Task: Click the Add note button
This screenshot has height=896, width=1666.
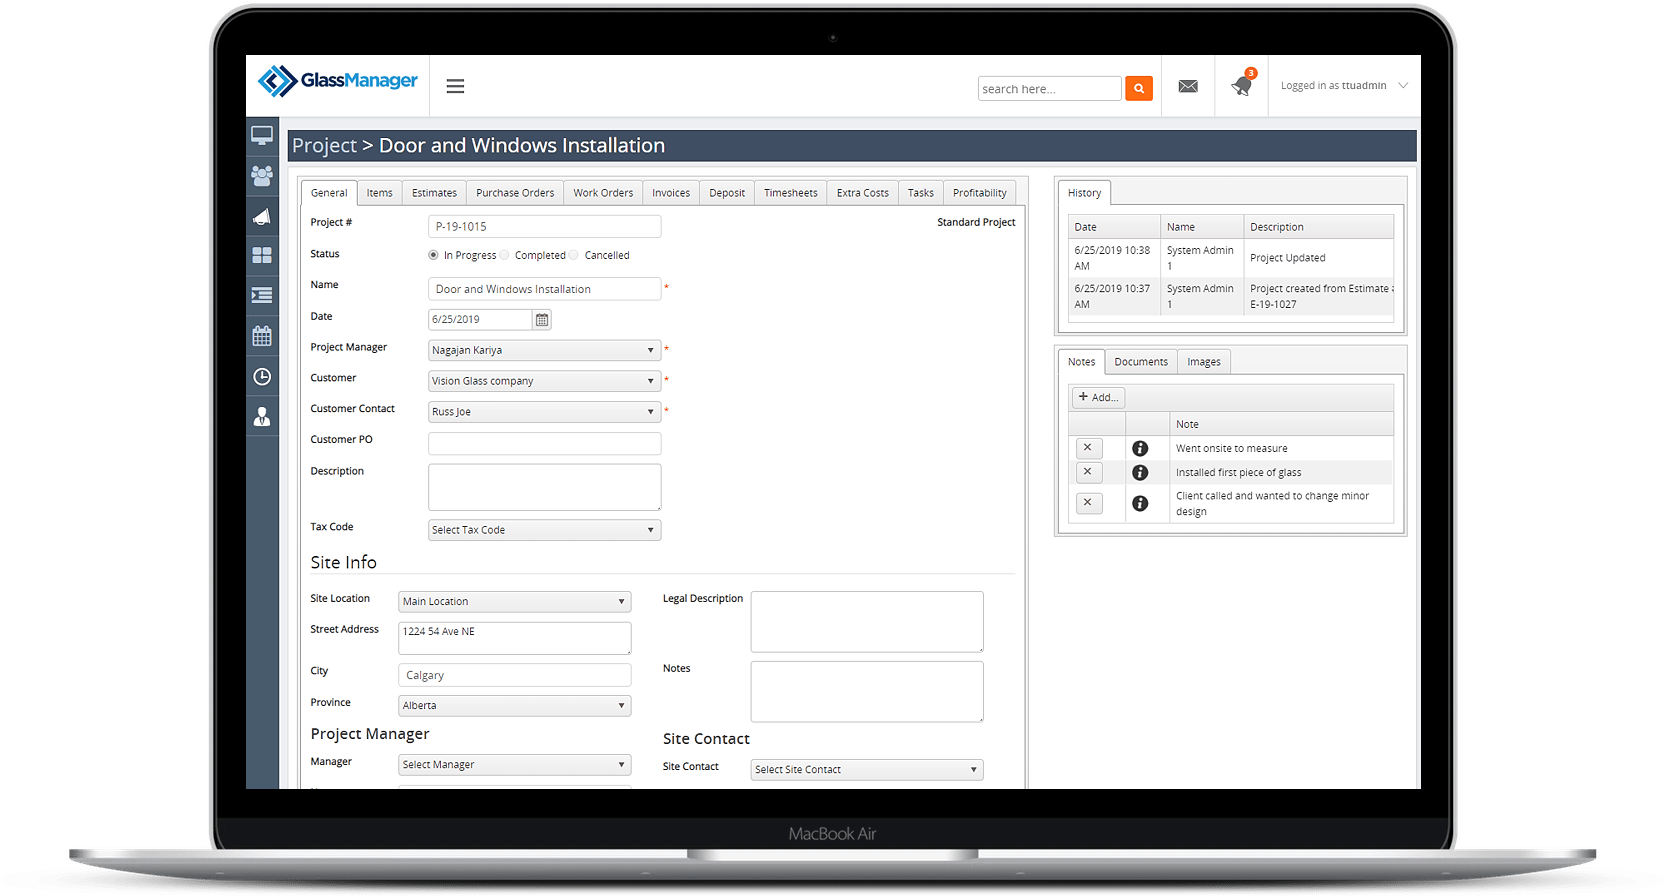Action: [1098, 397]
